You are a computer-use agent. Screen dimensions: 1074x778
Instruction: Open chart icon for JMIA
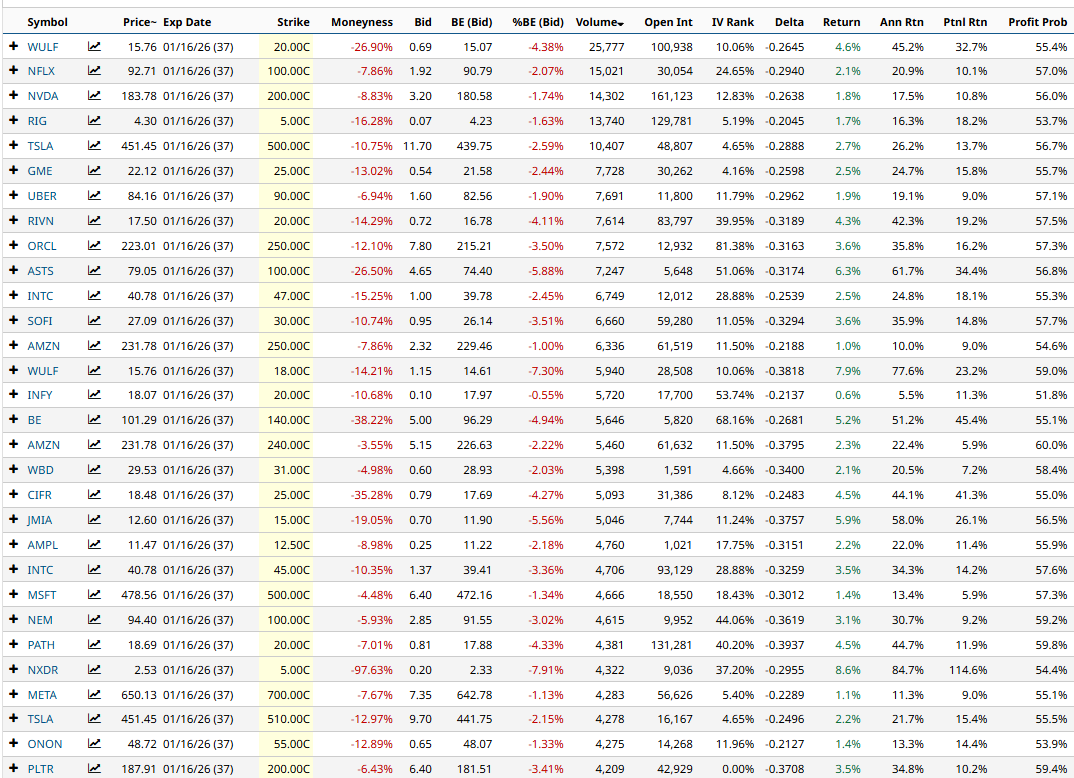point(94,520)
